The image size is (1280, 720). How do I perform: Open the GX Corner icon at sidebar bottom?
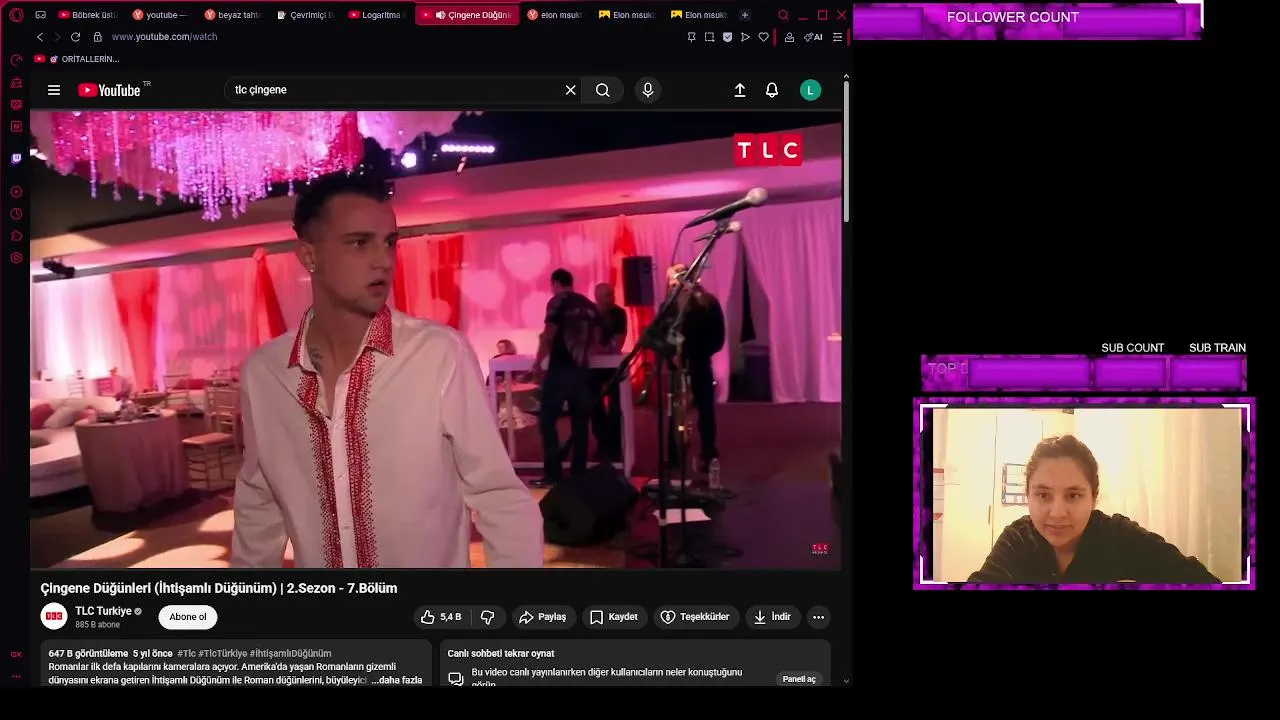(x=16, y=654)
